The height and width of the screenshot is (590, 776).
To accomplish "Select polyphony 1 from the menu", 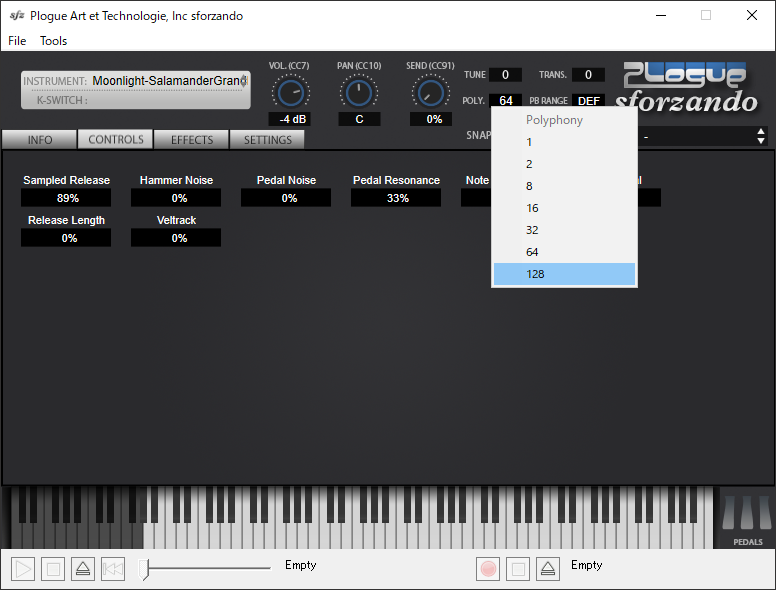I will click(x=564, y=143).
